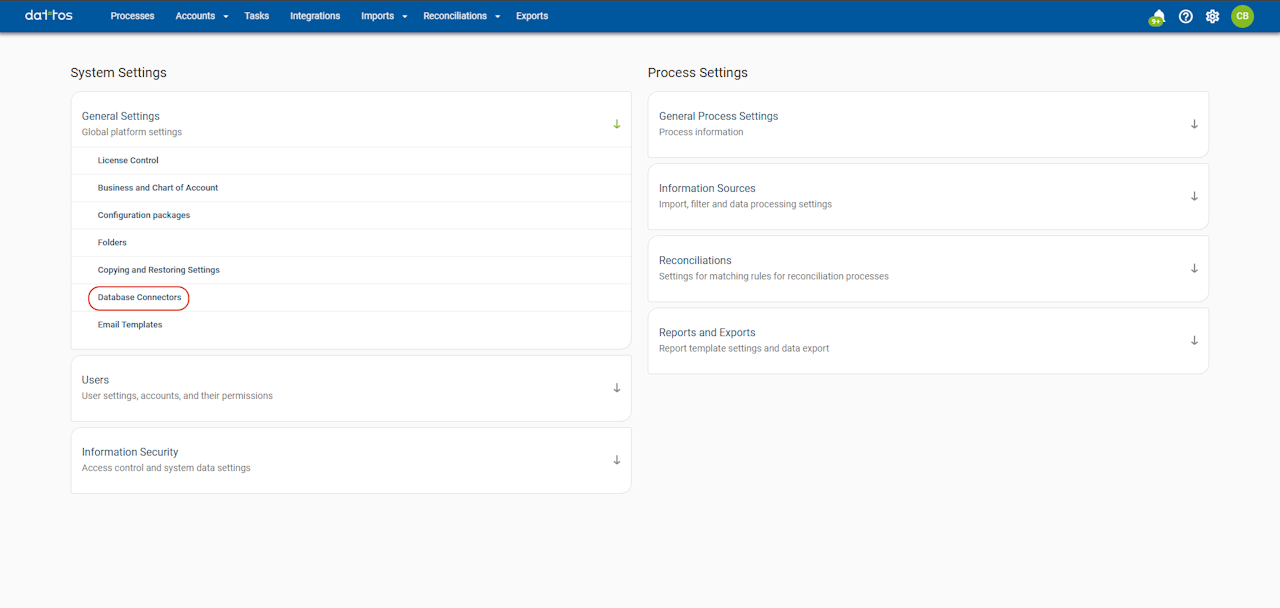Select Email Templates item
Image resolution: width=1280 pixels, height=608 pixels.
click(x=130, y=325)
